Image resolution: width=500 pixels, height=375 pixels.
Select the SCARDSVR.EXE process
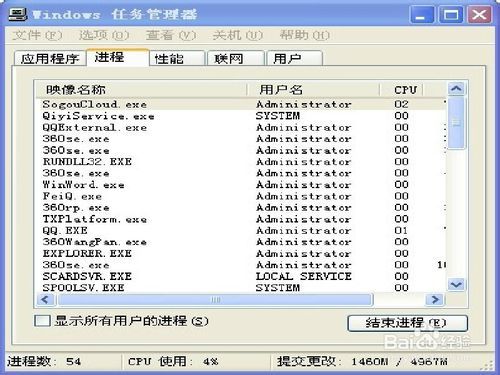pyautogui.click(x=241, y=276)
